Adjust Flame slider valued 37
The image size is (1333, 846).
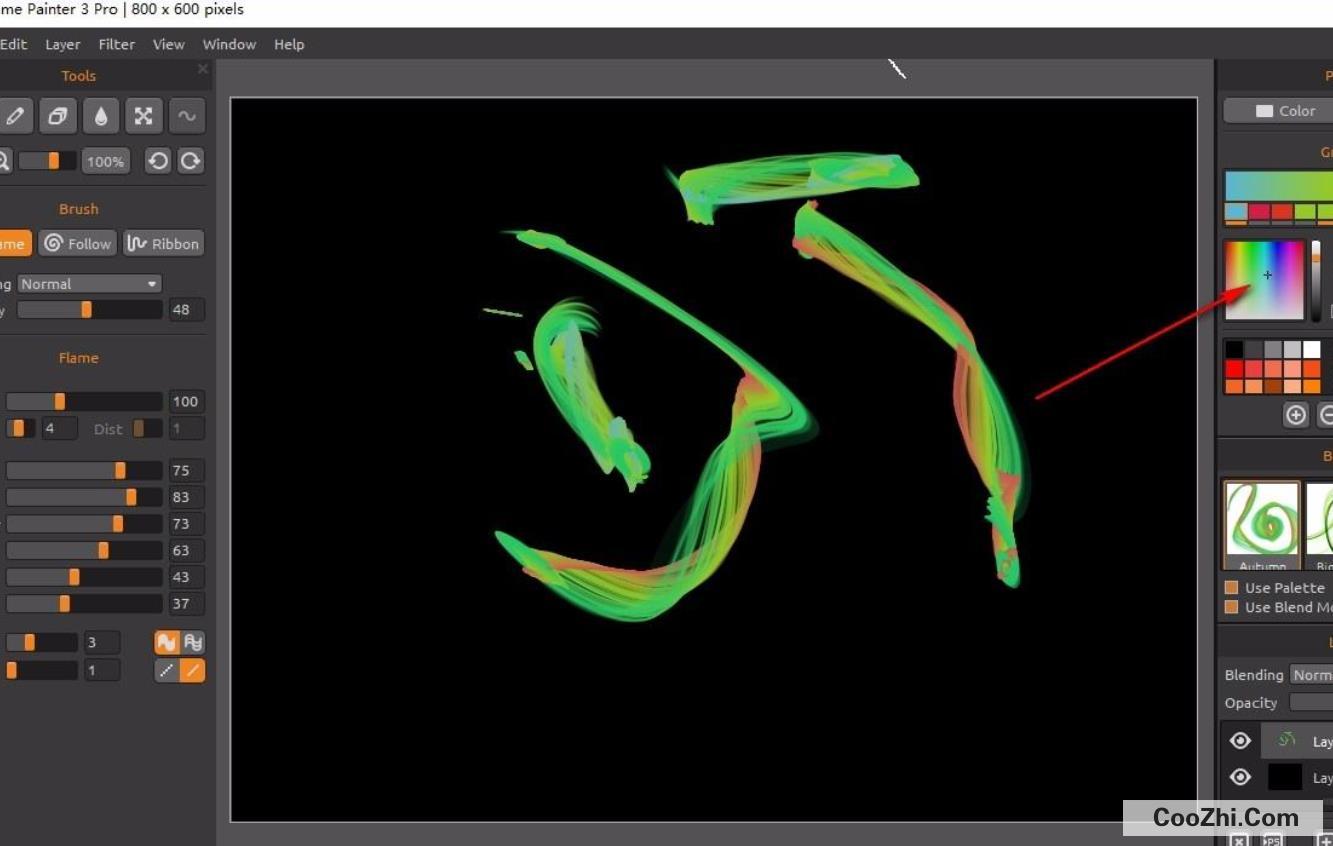point(84,603)
